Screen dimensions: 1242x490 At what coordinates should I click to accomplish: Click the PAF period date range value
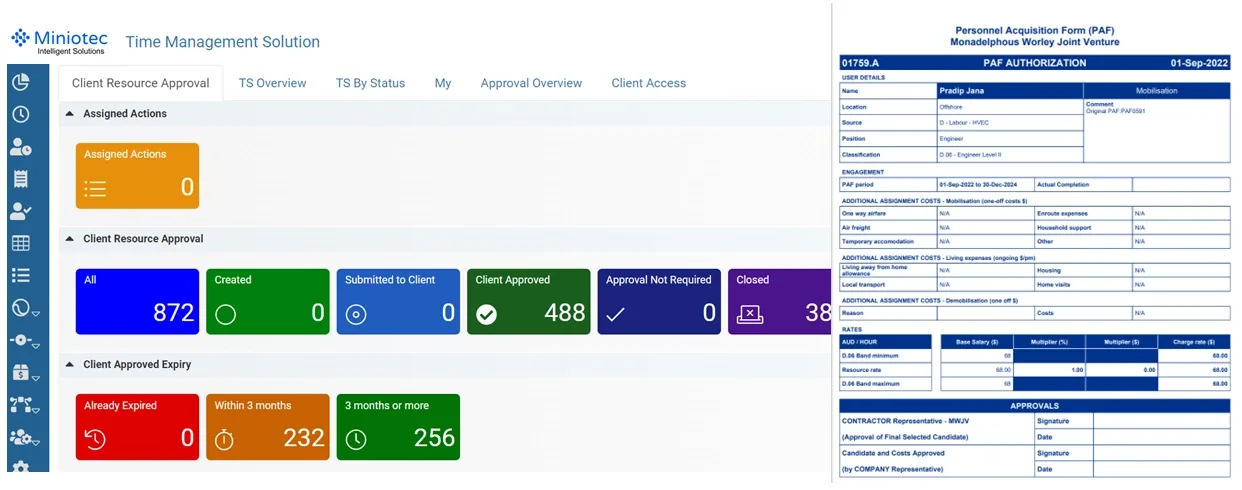point(979,185)
